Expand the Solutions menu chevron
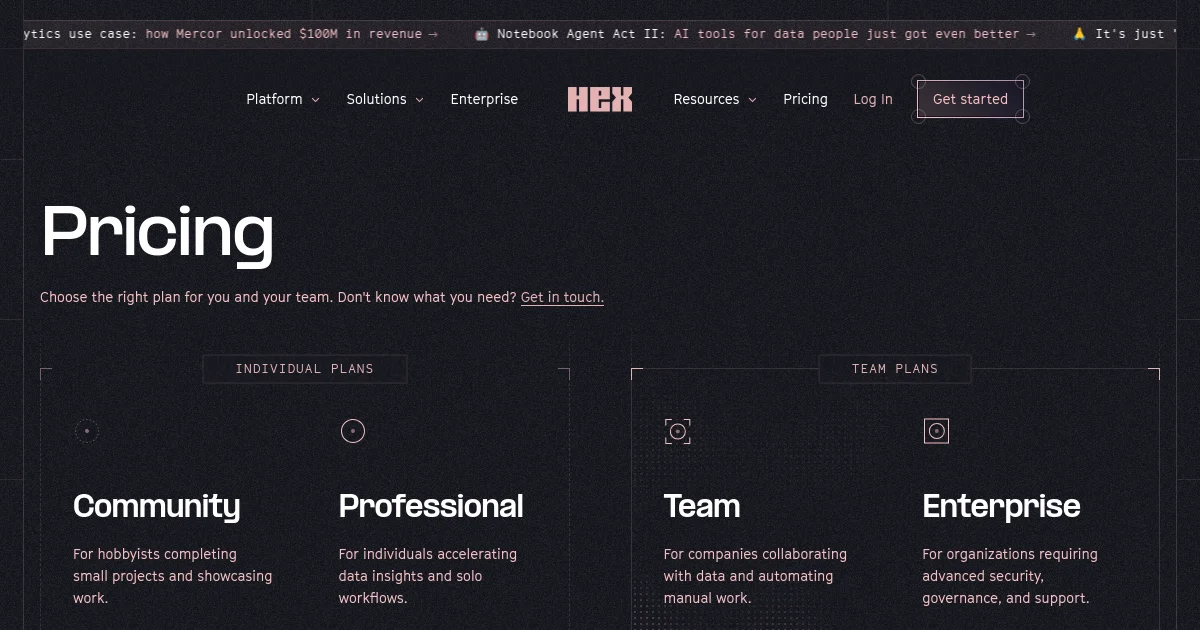 419,100
